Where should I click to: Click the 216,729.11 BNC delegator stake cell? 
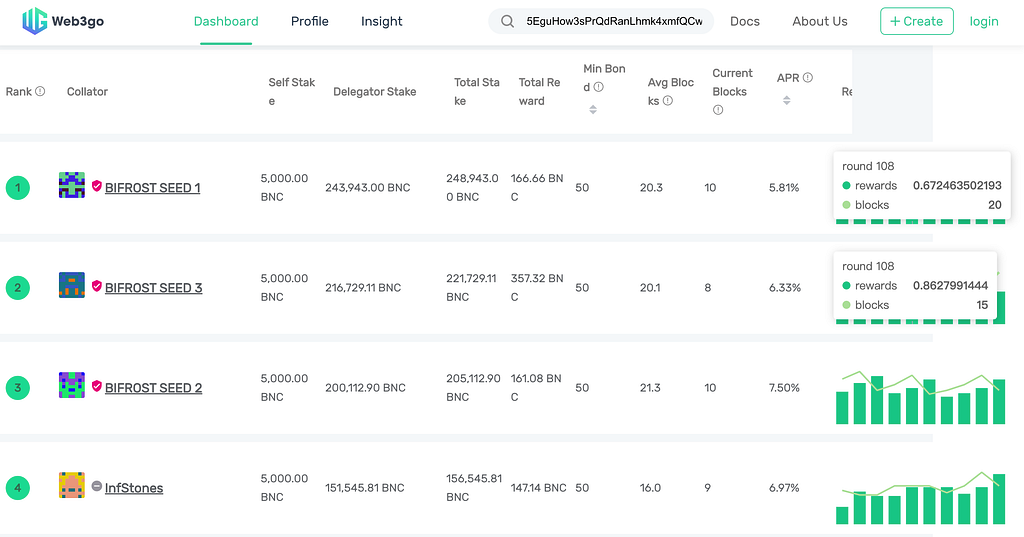click(363, 288)
